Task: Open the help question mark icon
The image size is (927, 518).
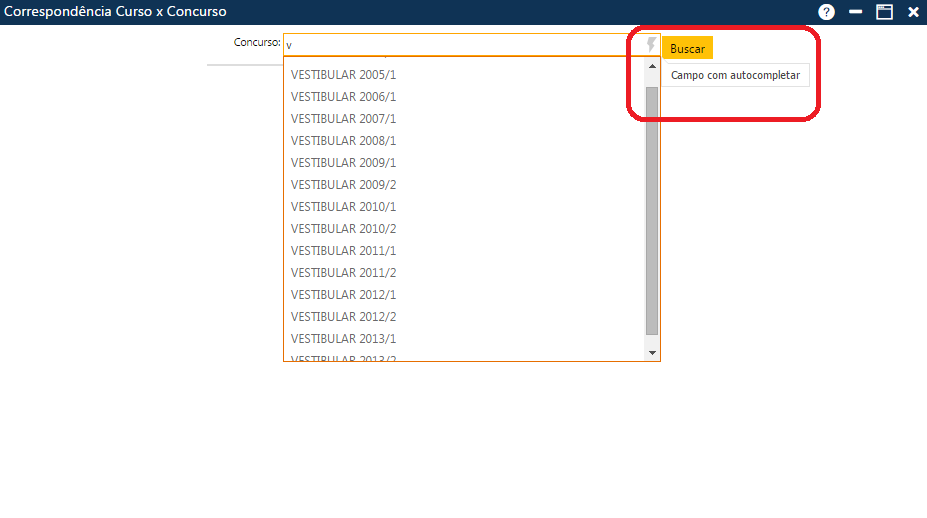Action: tap(826, 12)
